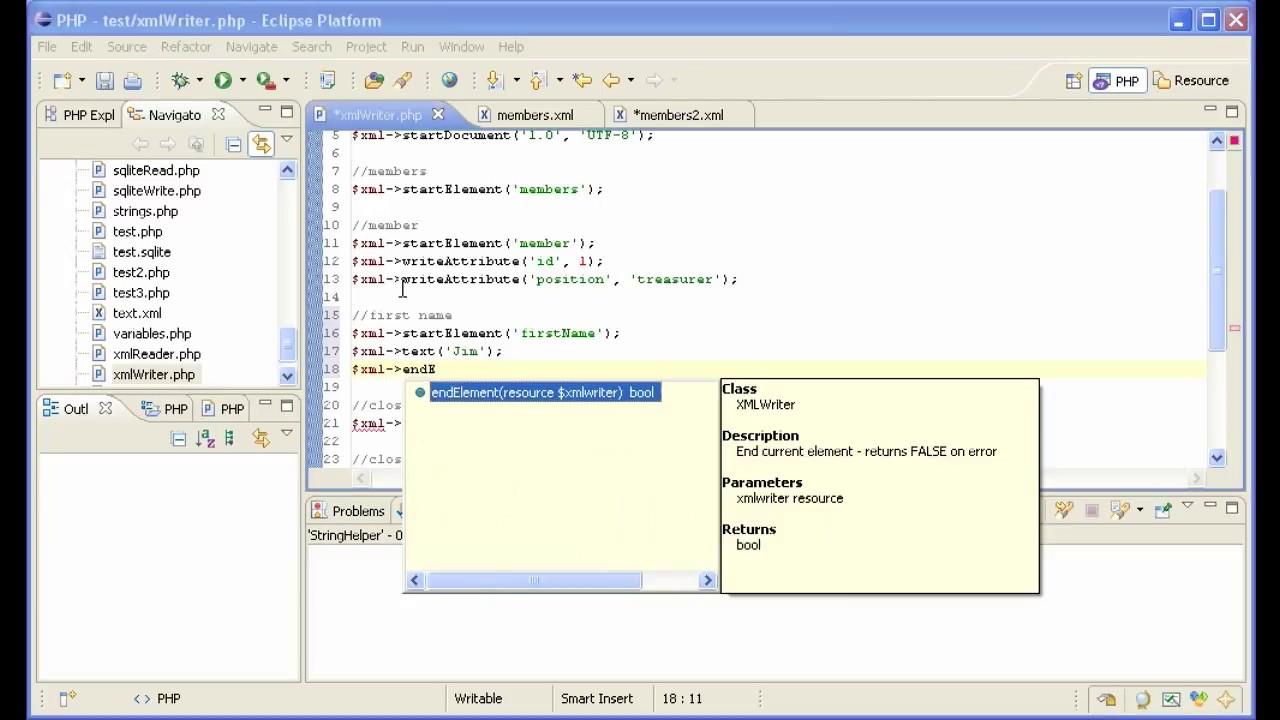Open the Project menu
Screen dimensions: 1280x720
(x=366, y=47)
